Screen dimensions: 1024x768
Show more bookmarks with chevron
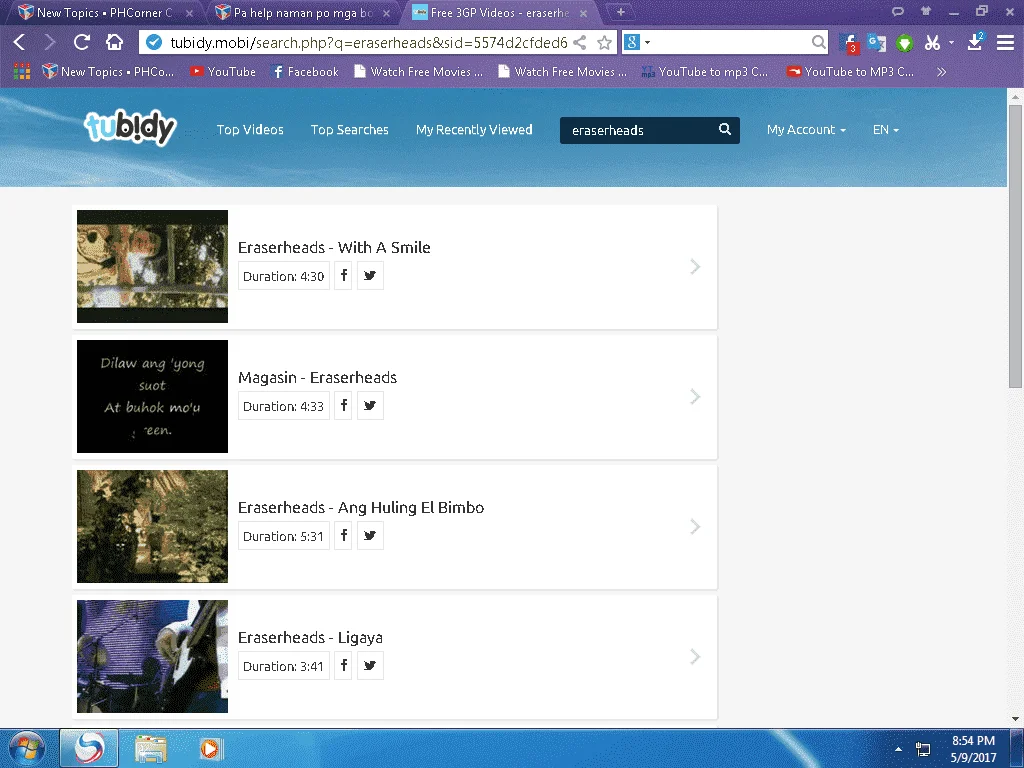coord(941,72)
